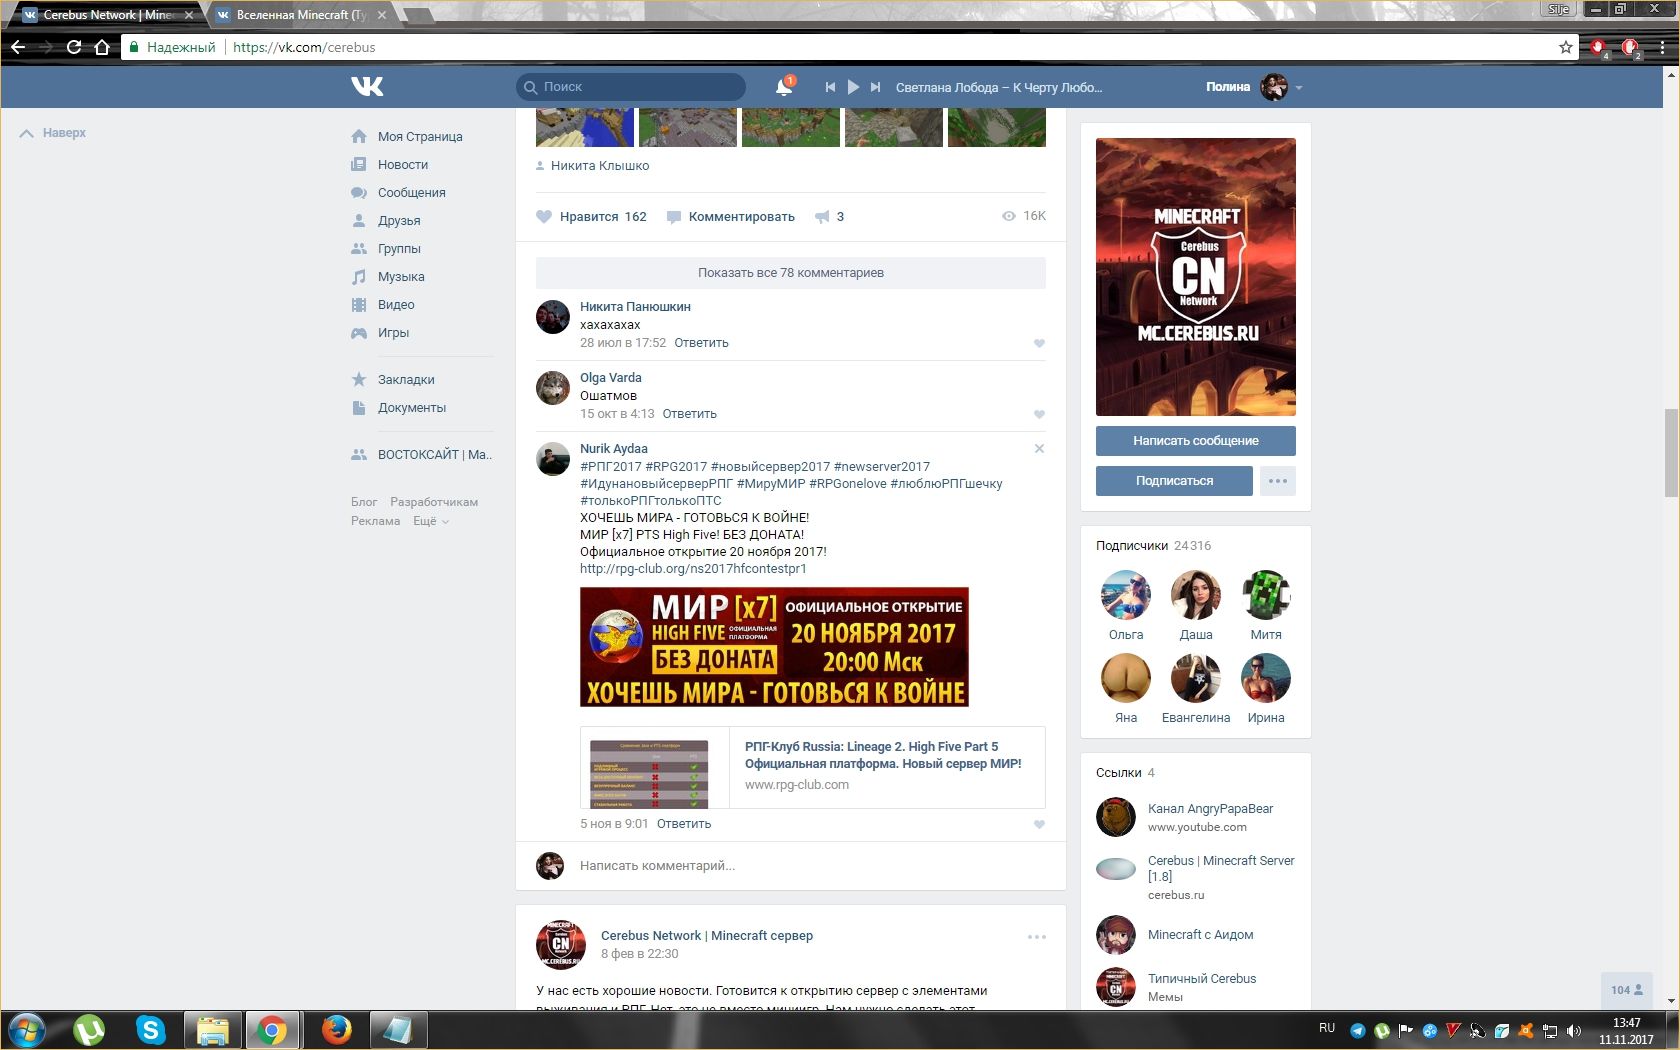Click Написать сообщение button

click(x=1196, y=440)
